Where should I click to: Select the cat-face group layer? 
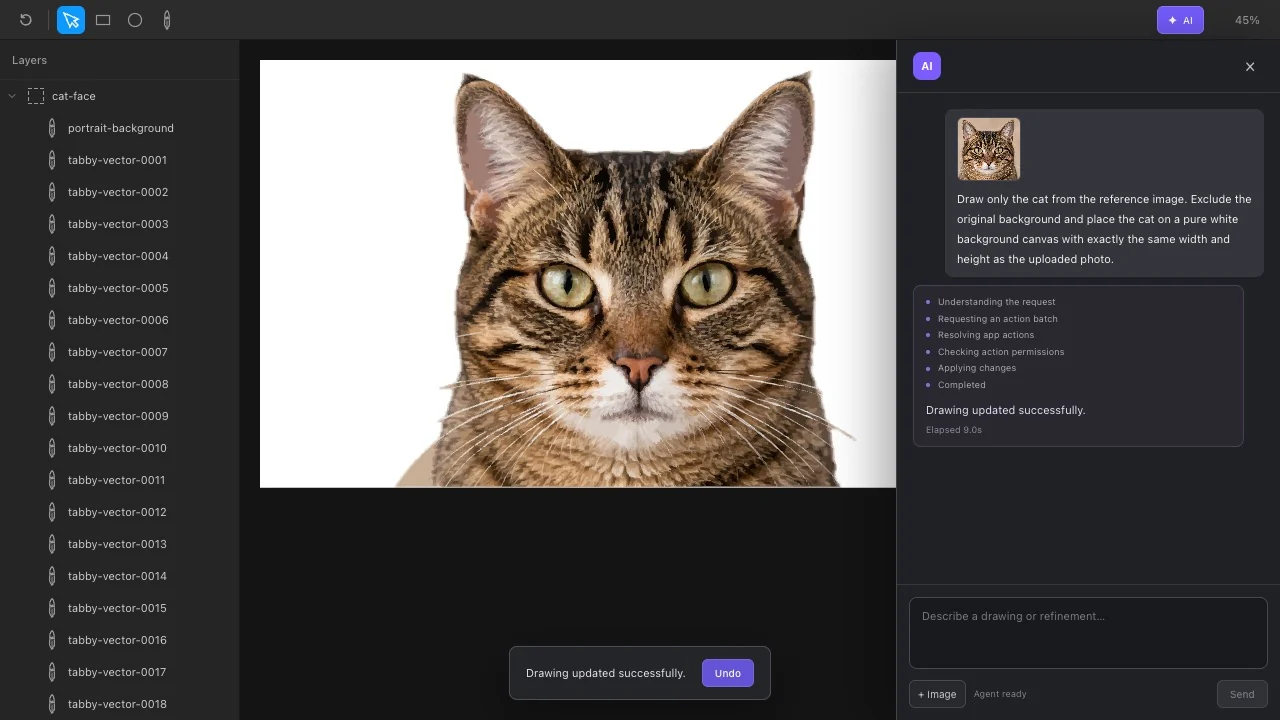click(120, 96)
